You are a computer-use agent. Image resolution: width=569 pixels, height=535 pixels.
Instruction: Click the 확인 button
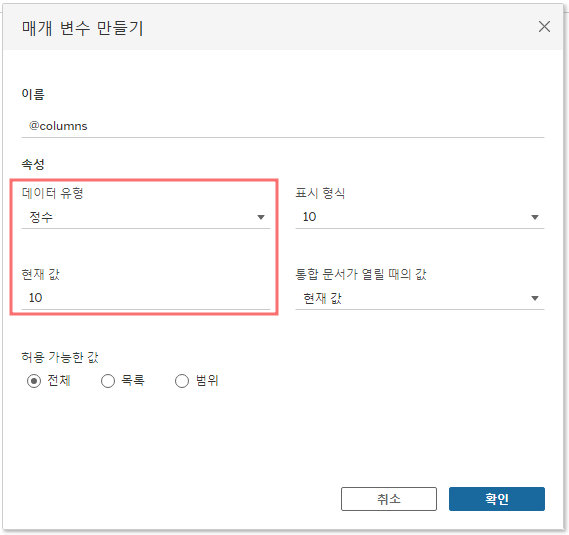497,499
